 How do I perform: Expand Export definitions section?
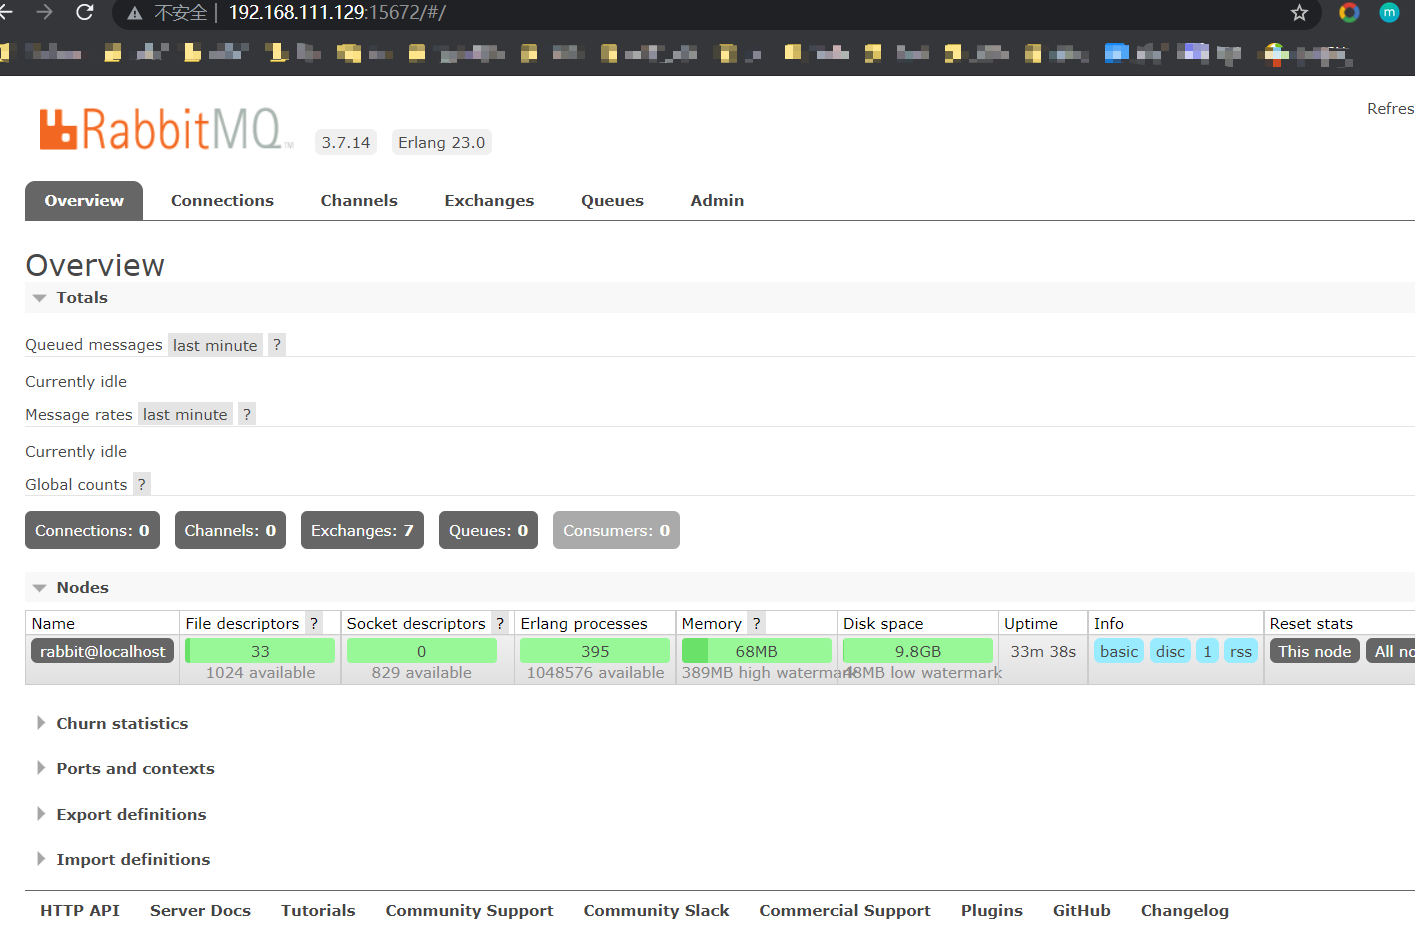point(121,814)
